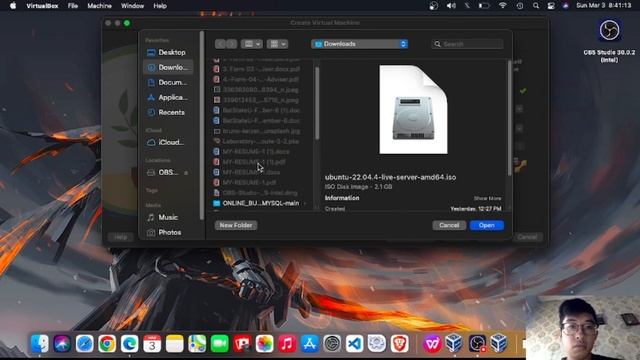The height and width of the screenshot is (360, 640).
Task: Go forward in the file dialog
Action: click(x=231, y=44)
